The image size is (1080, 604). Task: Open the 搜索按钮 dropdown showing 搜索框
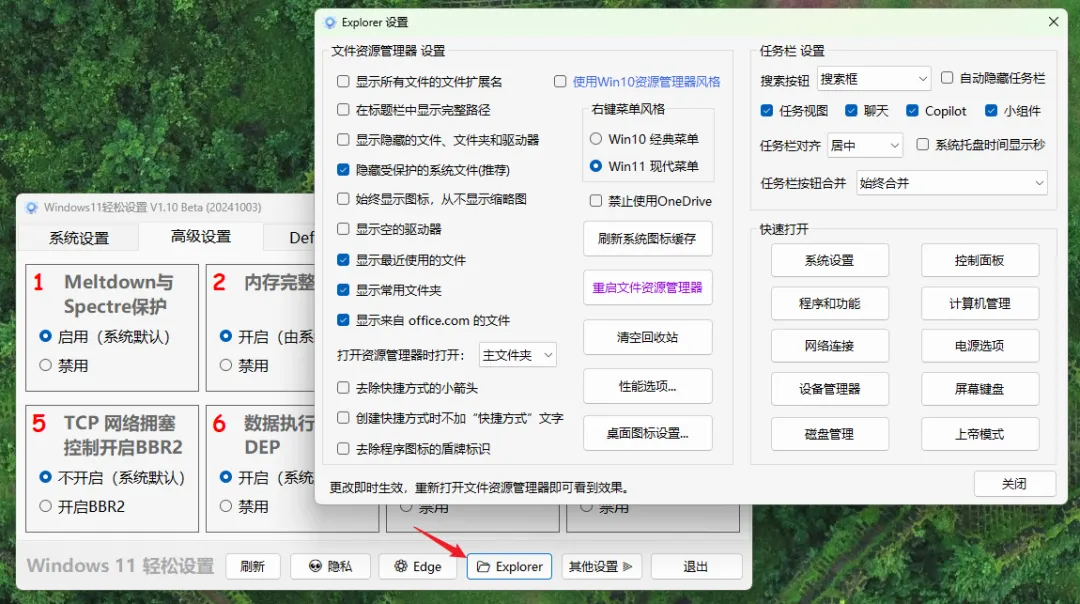coord(874,78)
